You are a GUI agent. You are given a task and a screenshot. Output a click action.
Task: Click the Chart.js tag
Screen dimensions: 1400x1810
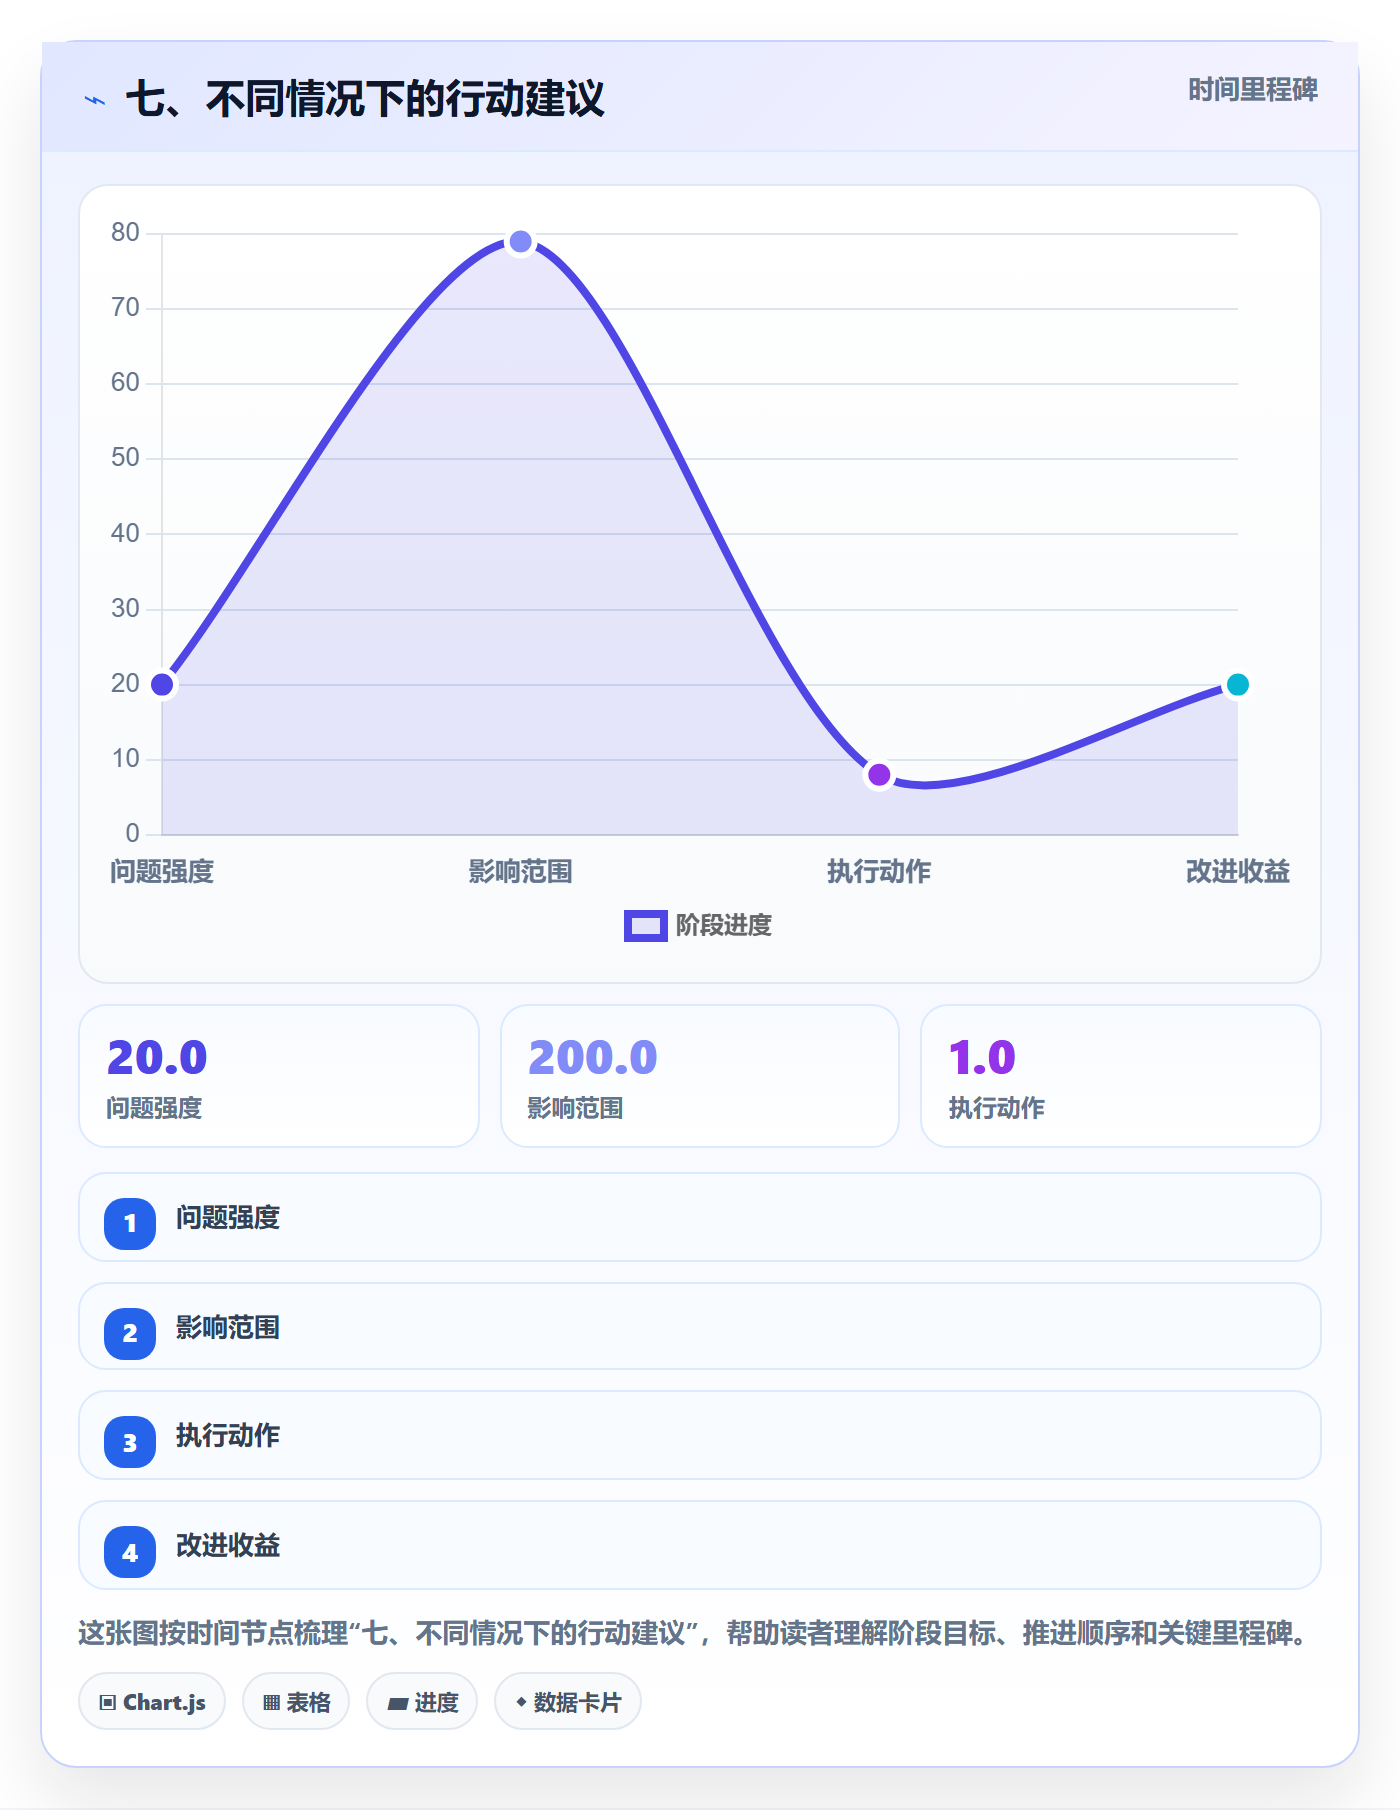[x=152, y=1701]
